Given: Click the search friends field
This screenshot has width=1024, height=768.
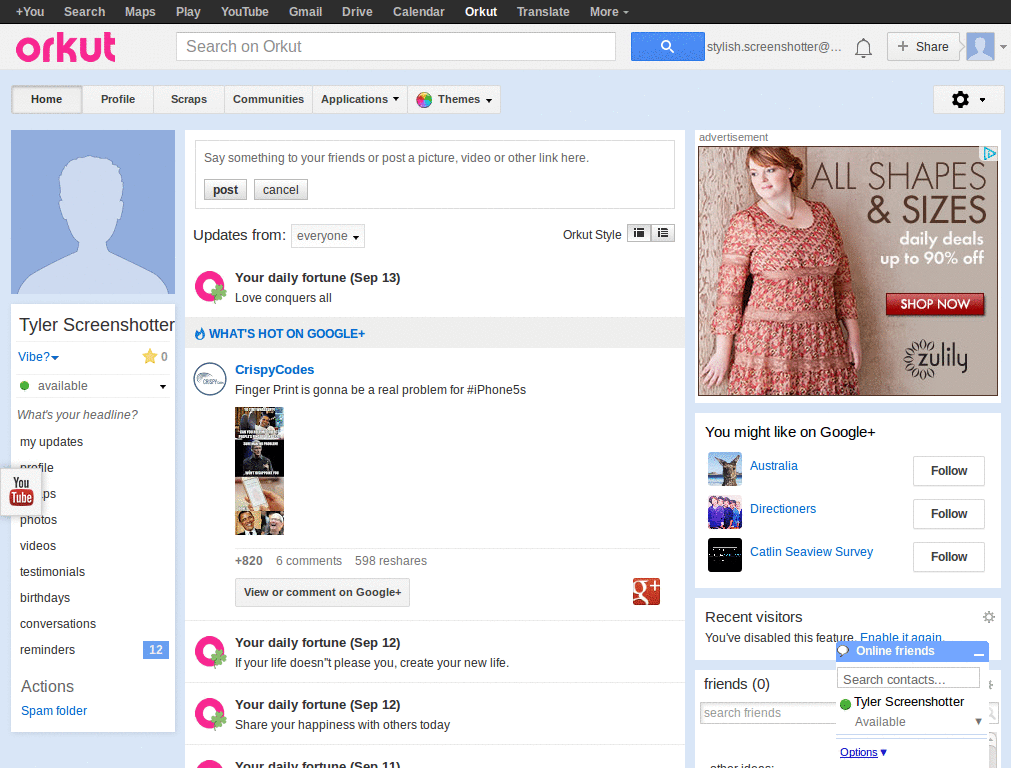Looking at the screenshot, I should tap(768, 712).
